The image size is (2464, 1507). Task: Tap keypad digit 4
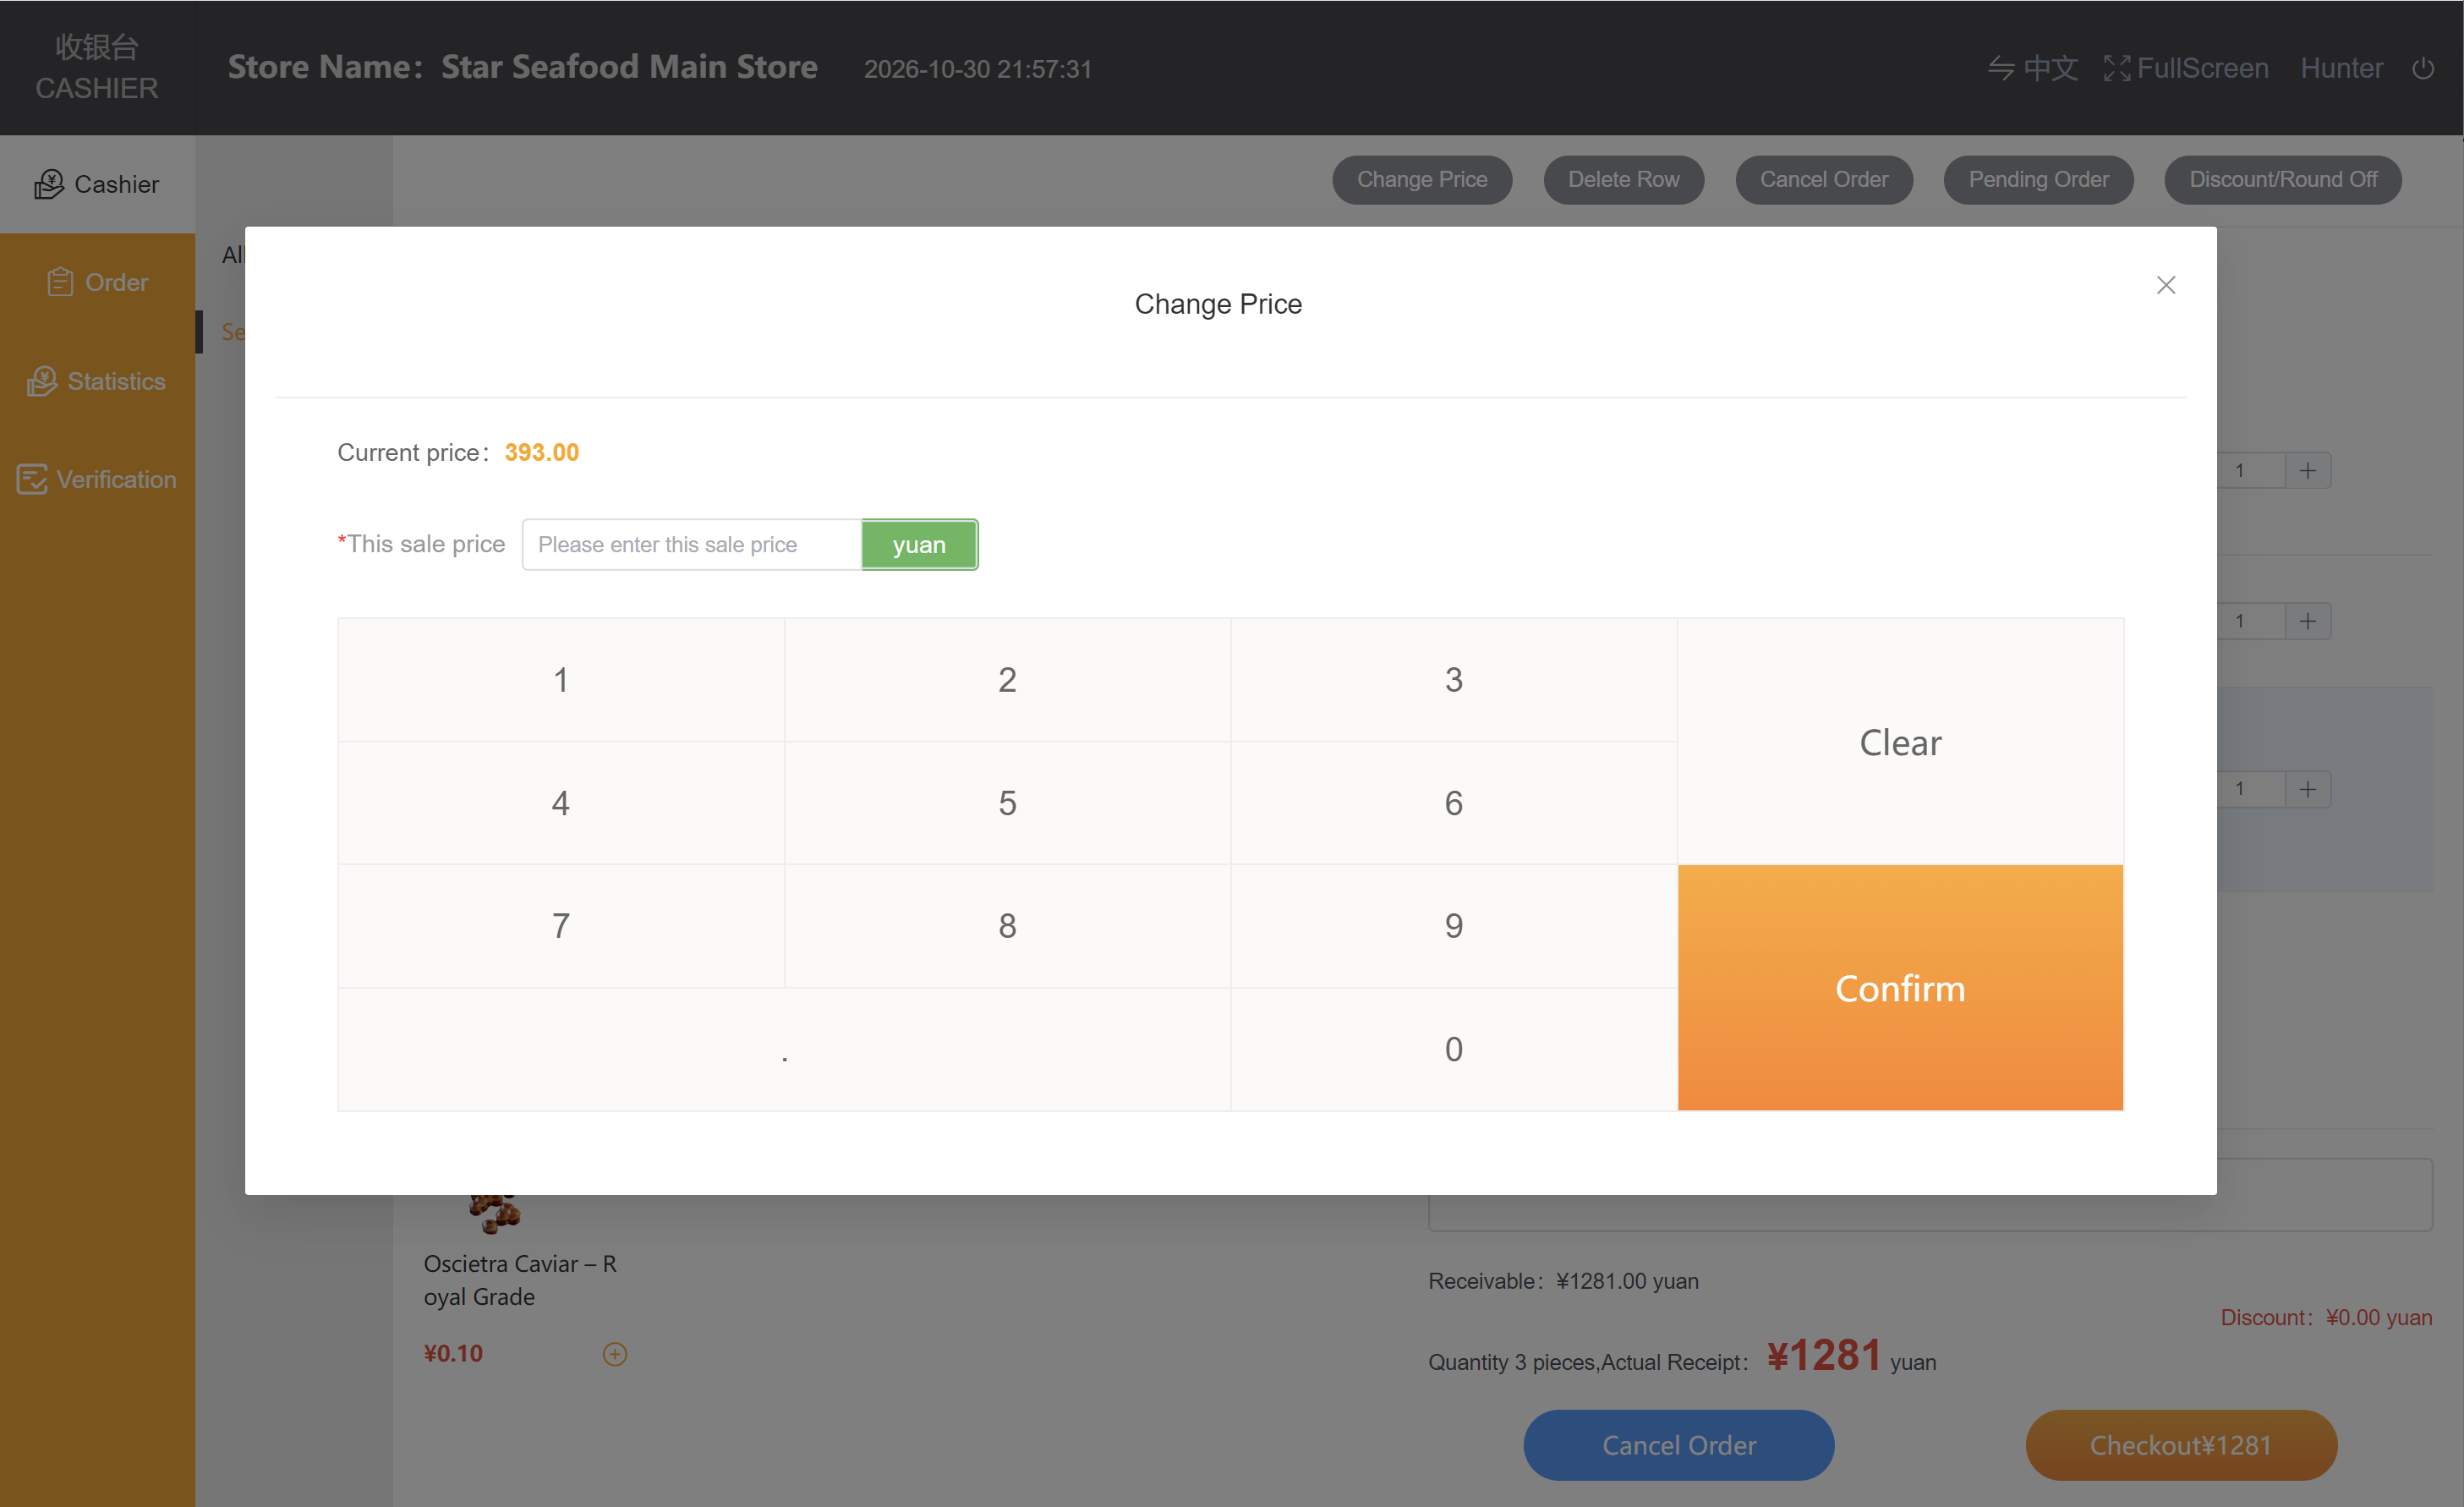(x=561, y=803)
